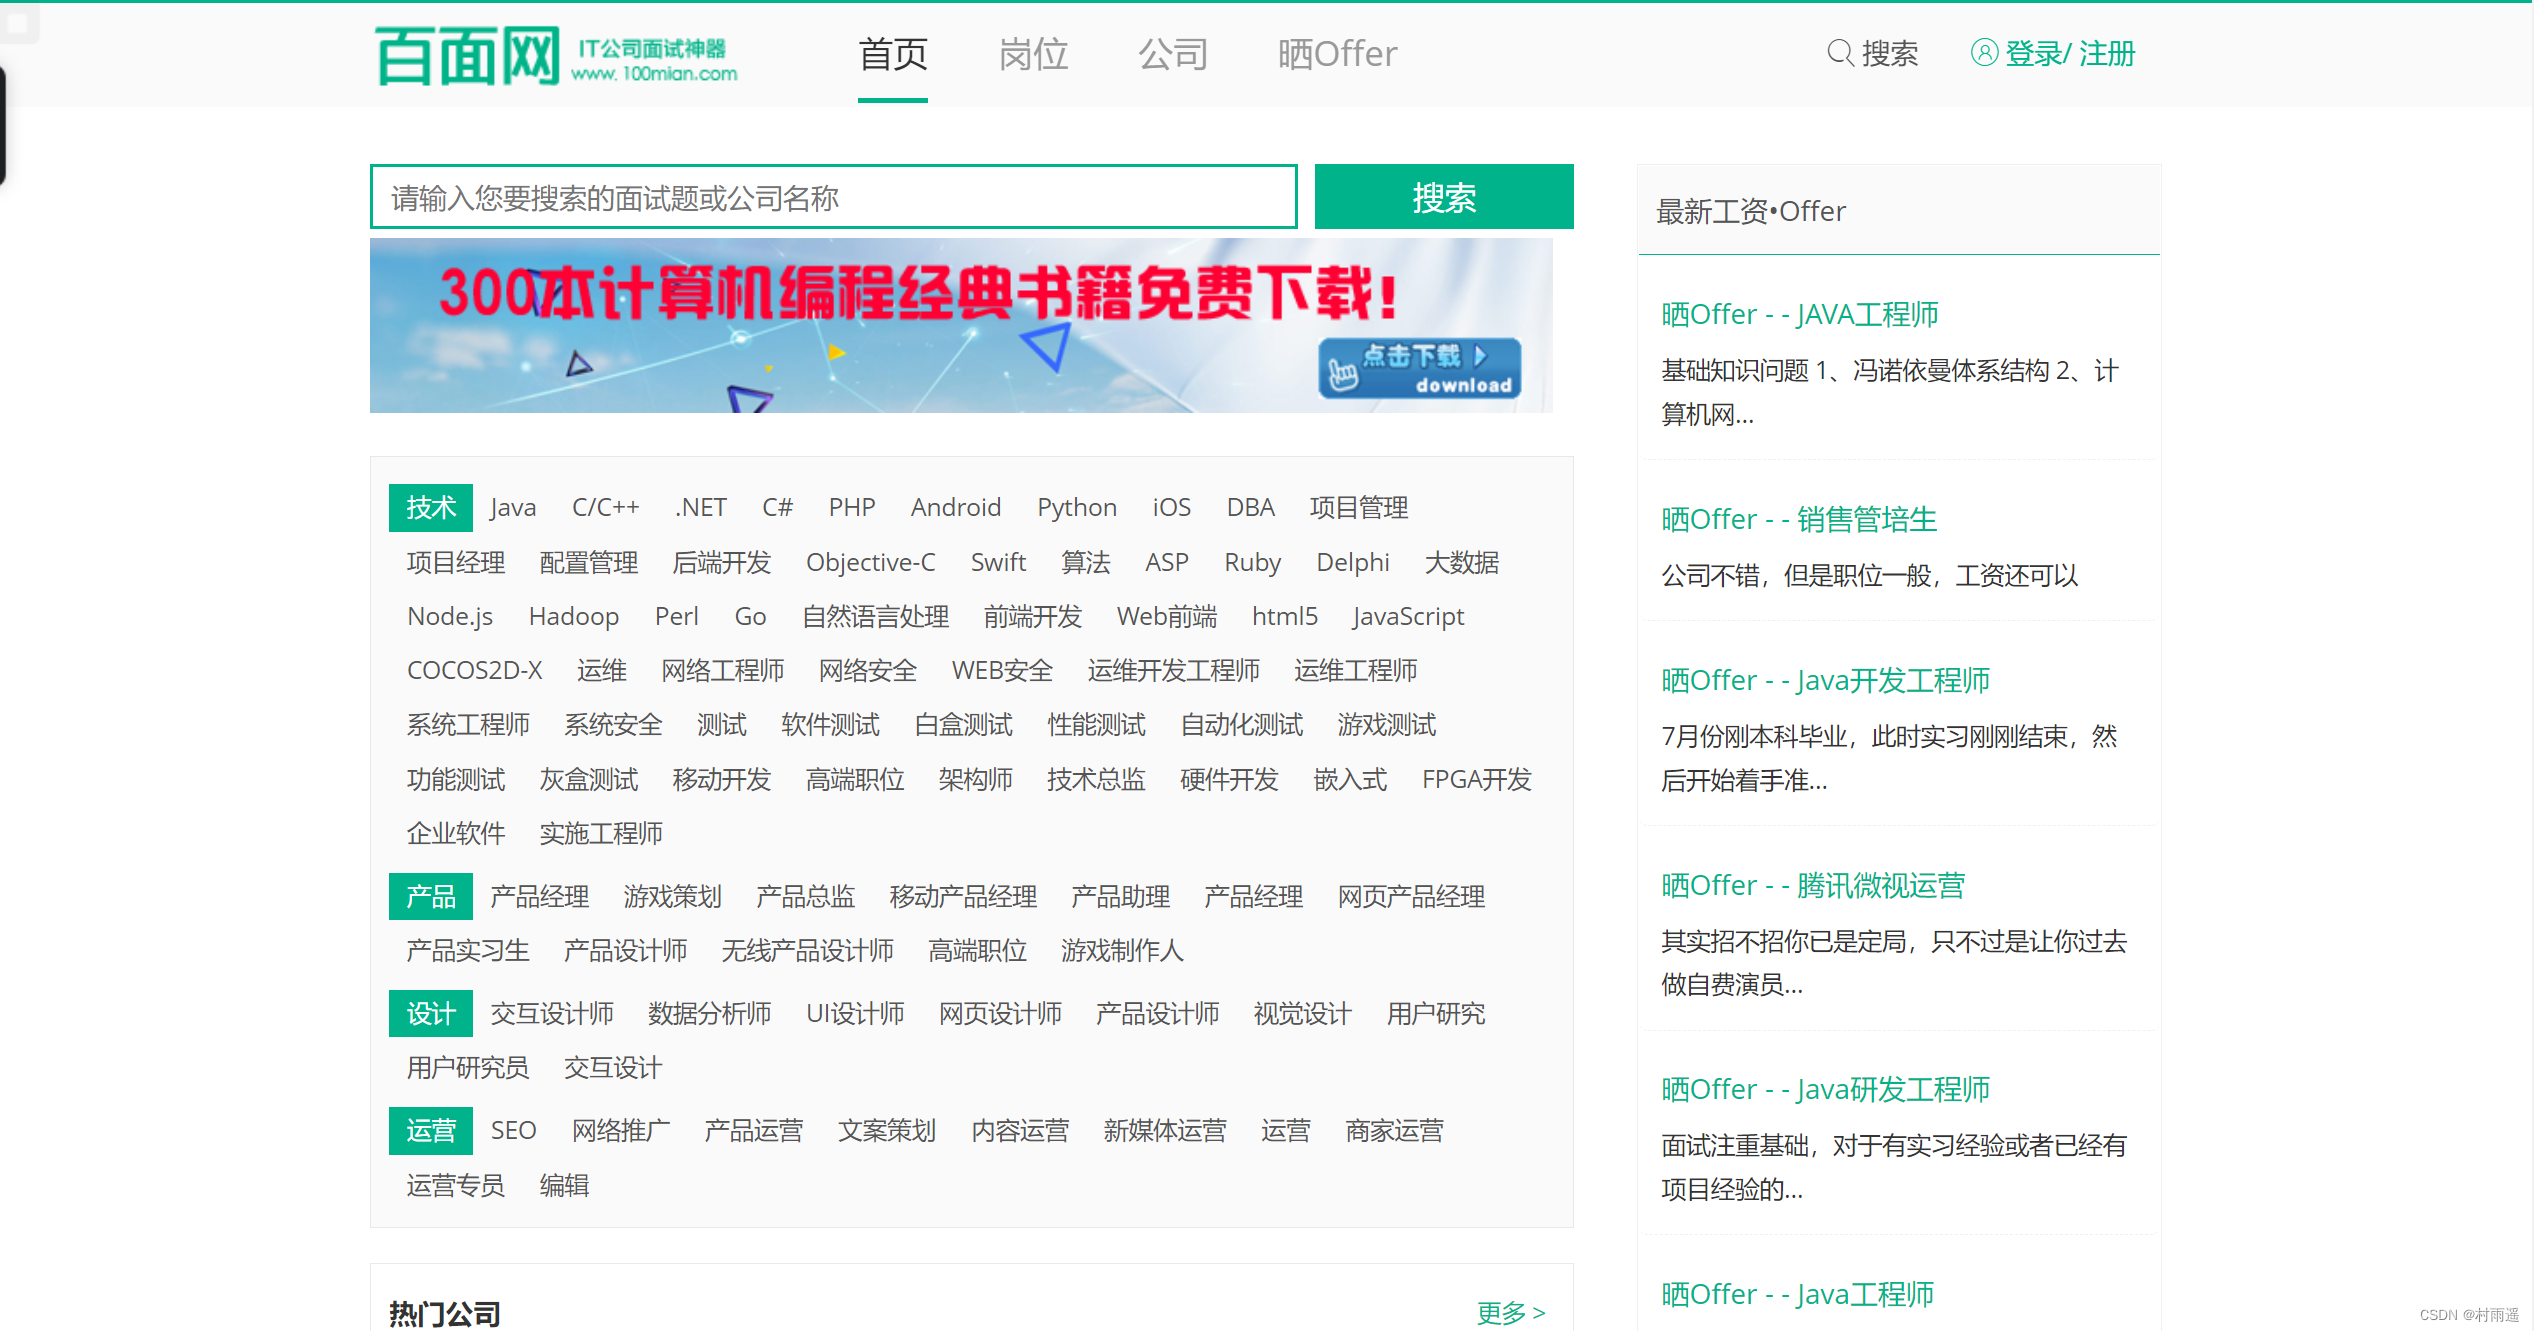Click the green 搜索 button
This screenshot has width=2534, height=1331.
tap(1444, 197)
